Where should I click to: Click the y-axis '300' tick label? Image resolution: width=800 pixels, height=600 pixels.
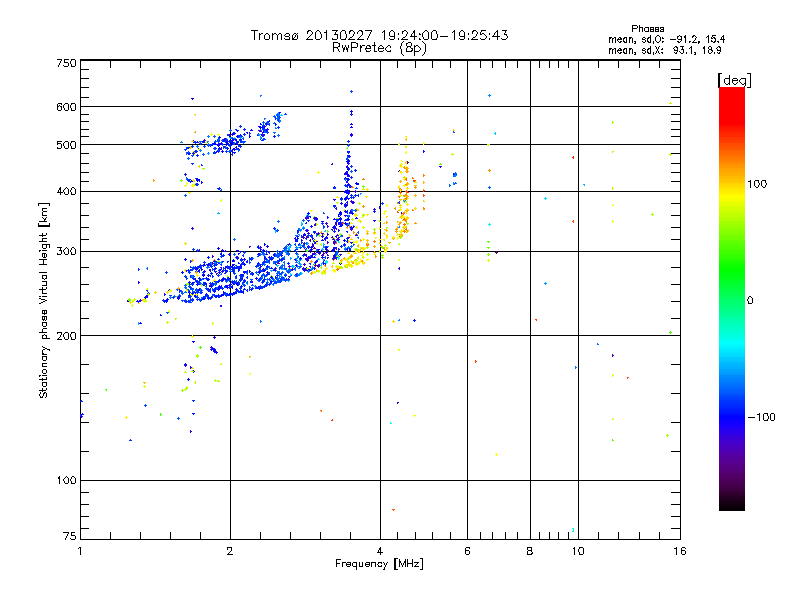pos(66,252)
